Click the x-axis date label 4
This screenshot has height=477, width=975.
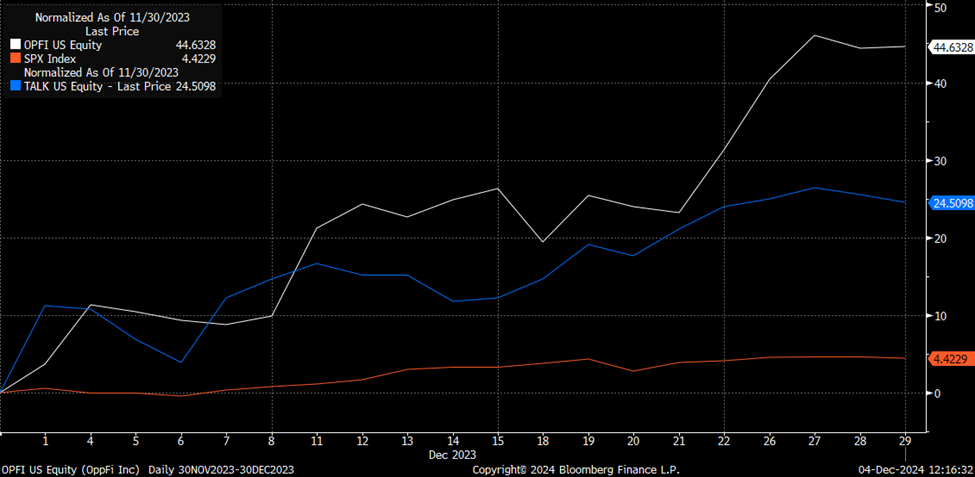[x=90, y=442]
